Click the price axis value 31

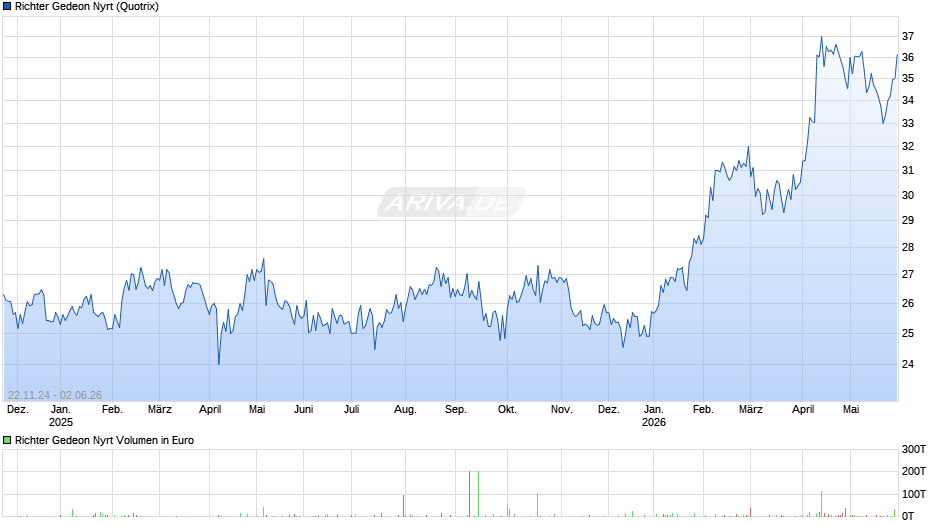click(908, 170)
